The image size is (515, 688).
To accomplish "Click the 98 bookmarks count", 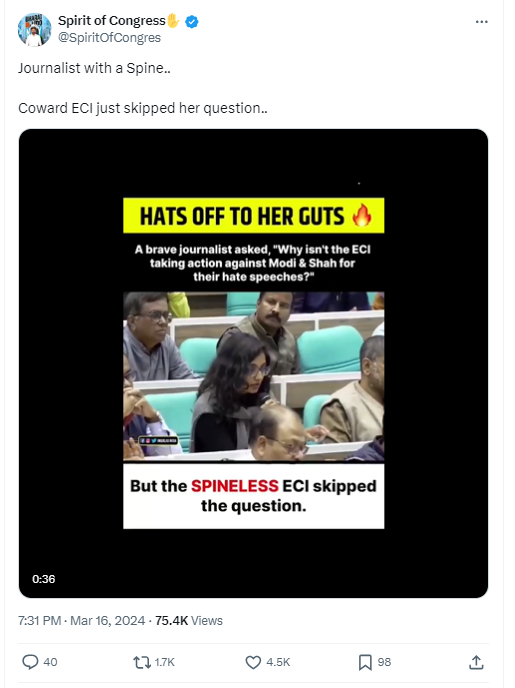I will [384, 662].
